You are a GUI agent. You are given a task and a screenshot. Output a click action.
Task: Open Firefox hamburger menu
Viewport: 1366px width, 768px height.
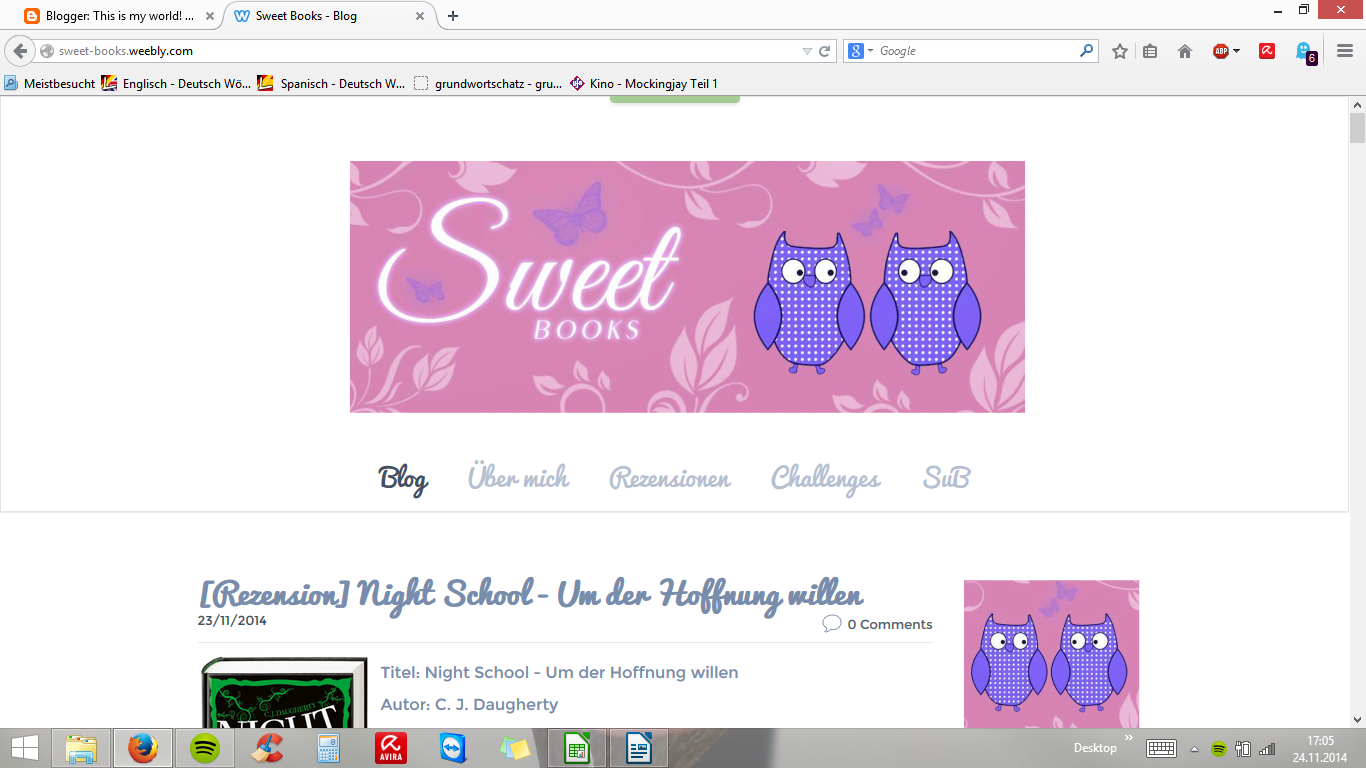tap(1345, 51)
